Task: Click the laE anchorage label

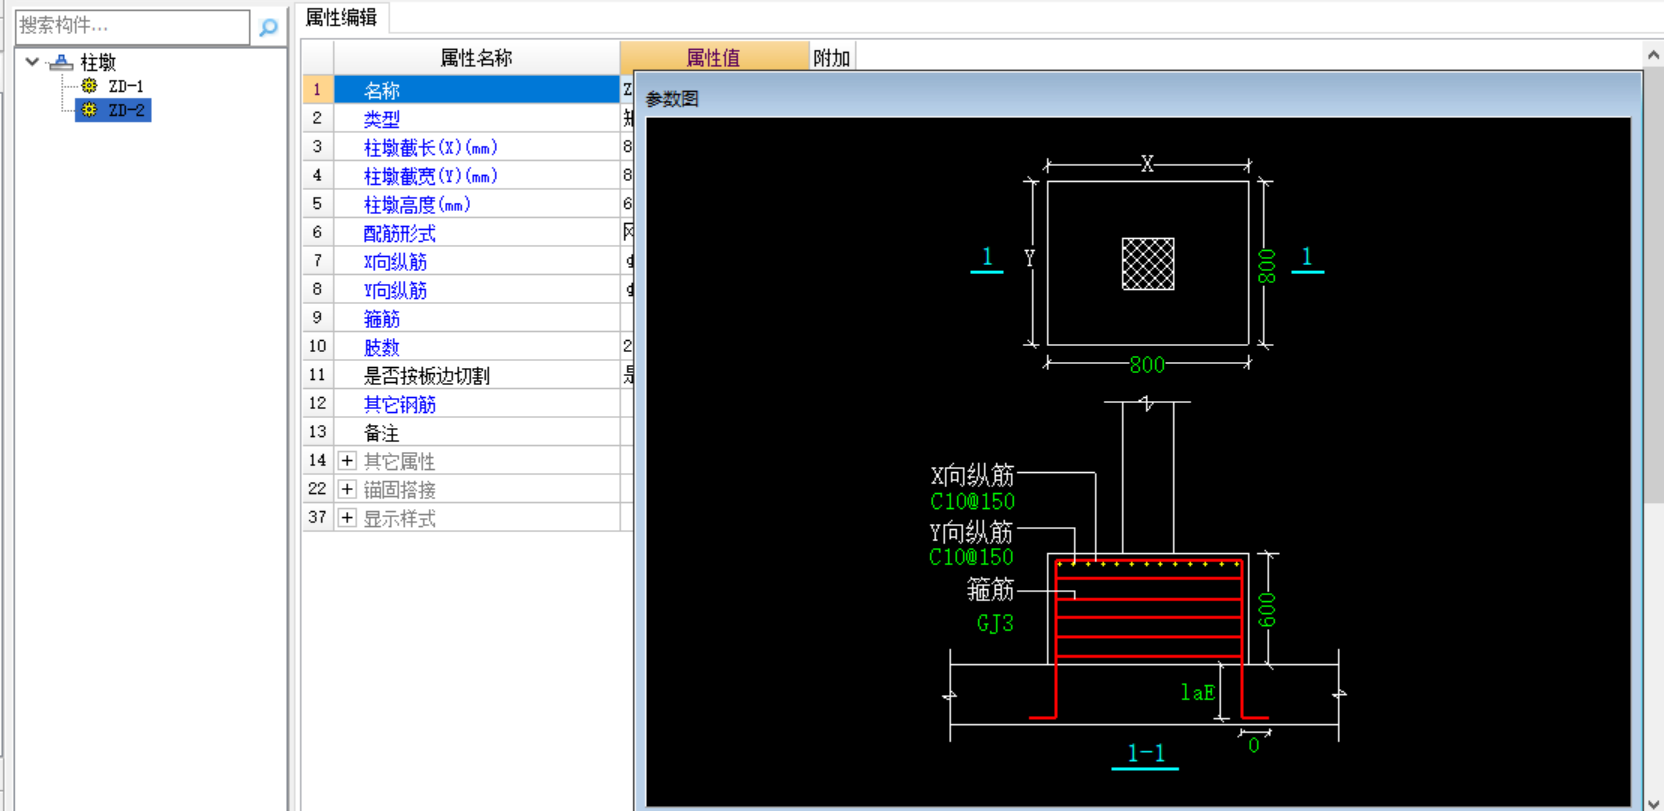Action: tap(1197, 692)
